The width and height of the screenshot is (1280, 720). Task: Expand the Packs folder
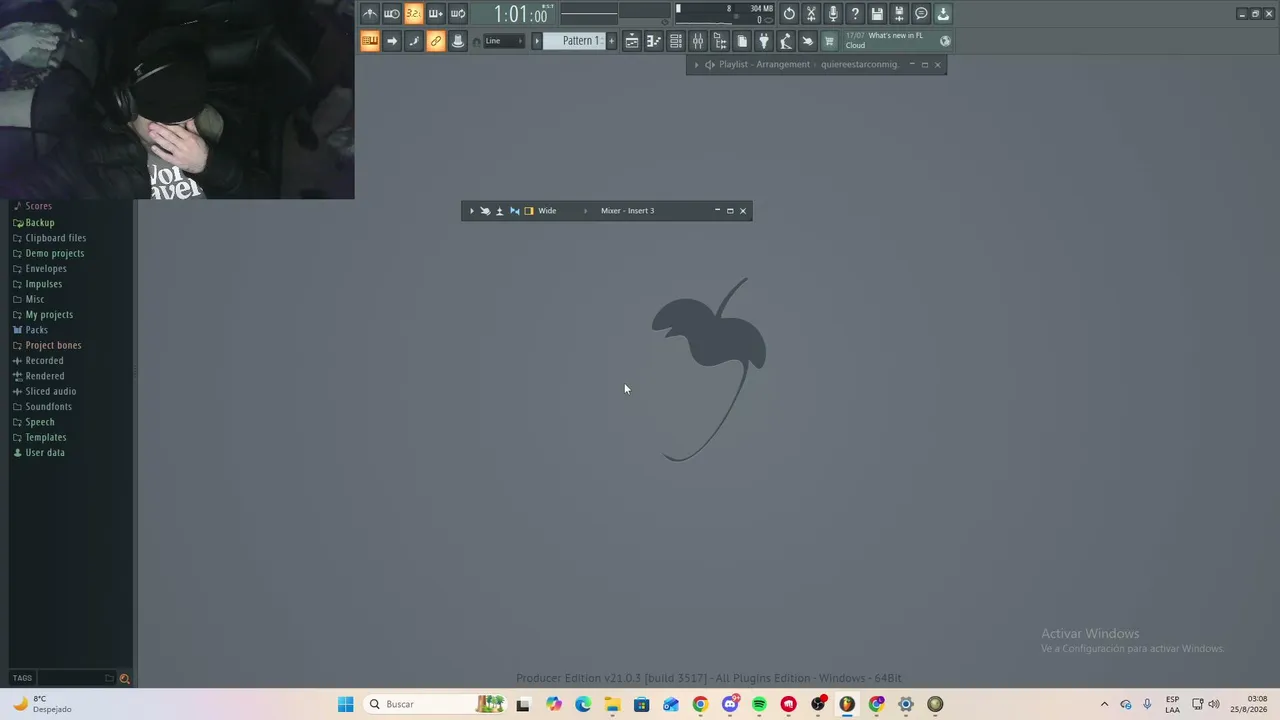pyautogui.click(x=36, y=330)
